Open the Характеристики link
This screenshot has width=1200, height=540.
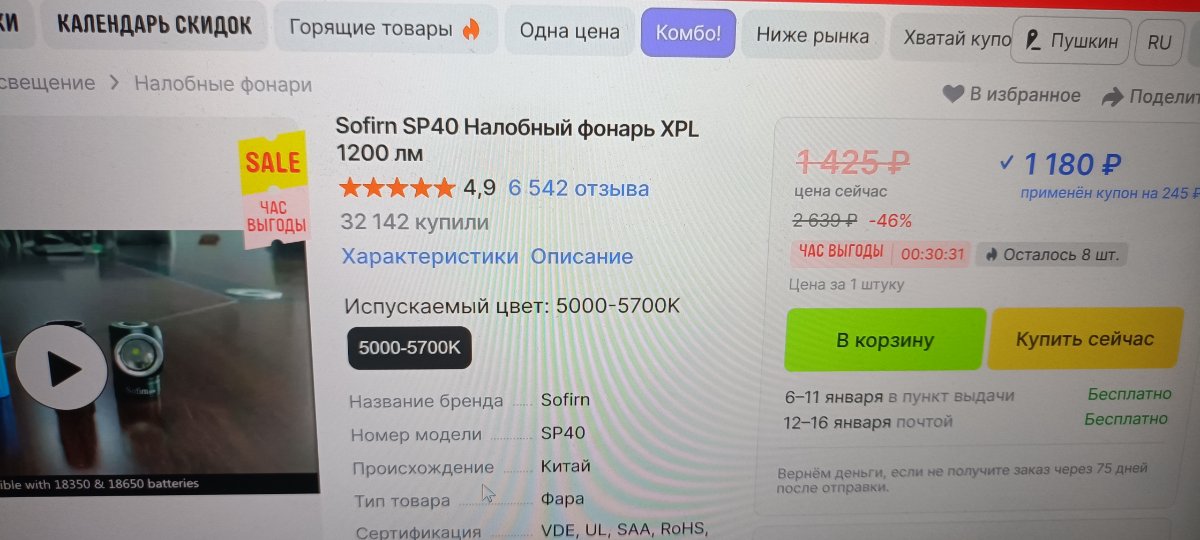[430, 256]
